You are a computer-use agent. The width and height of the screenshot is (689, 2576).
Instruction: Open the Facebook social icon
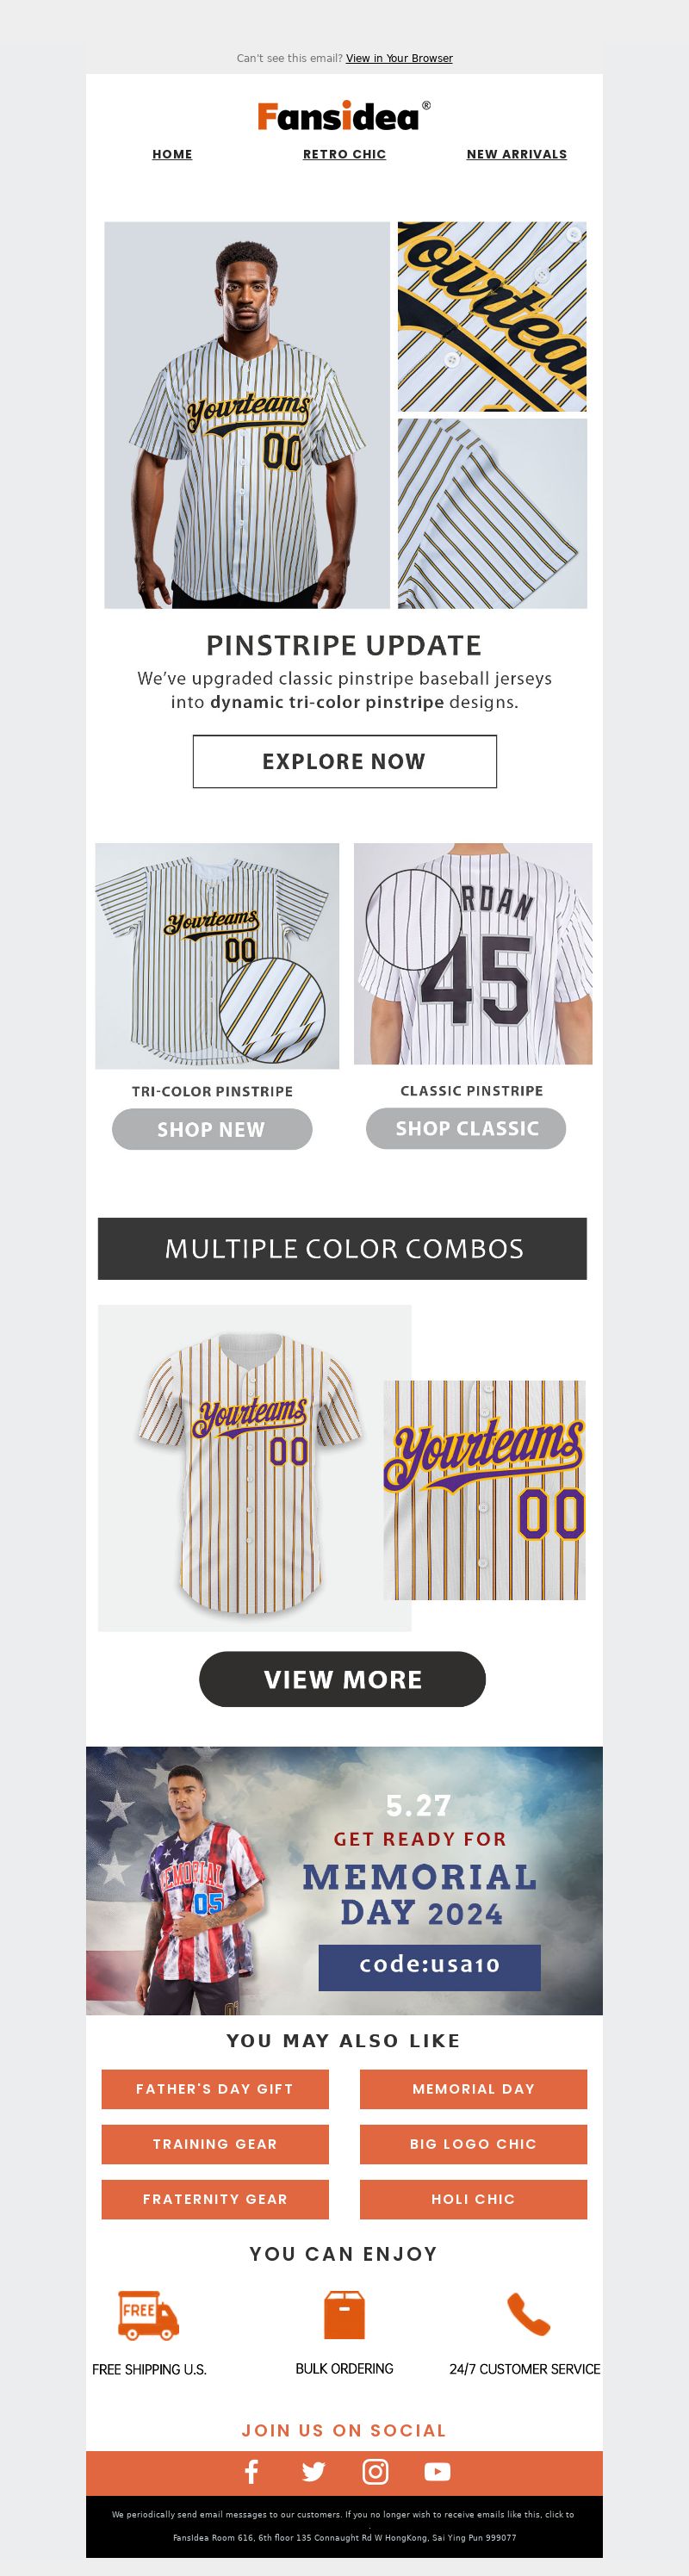[252, 2472]
